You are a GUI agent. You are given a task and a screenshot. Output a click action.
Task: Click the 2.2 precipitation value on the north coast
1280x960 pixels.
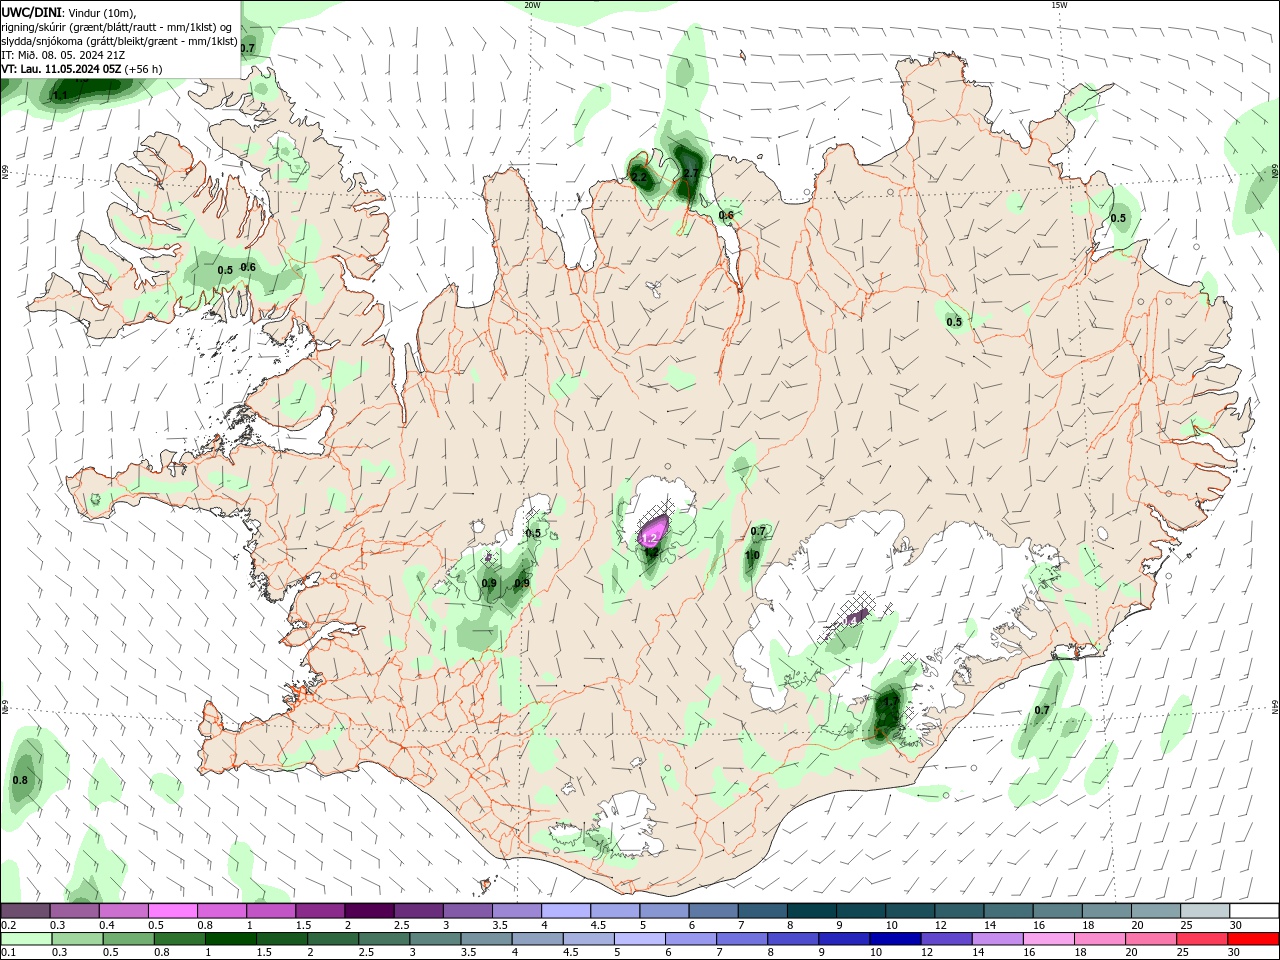pos(639,177)
